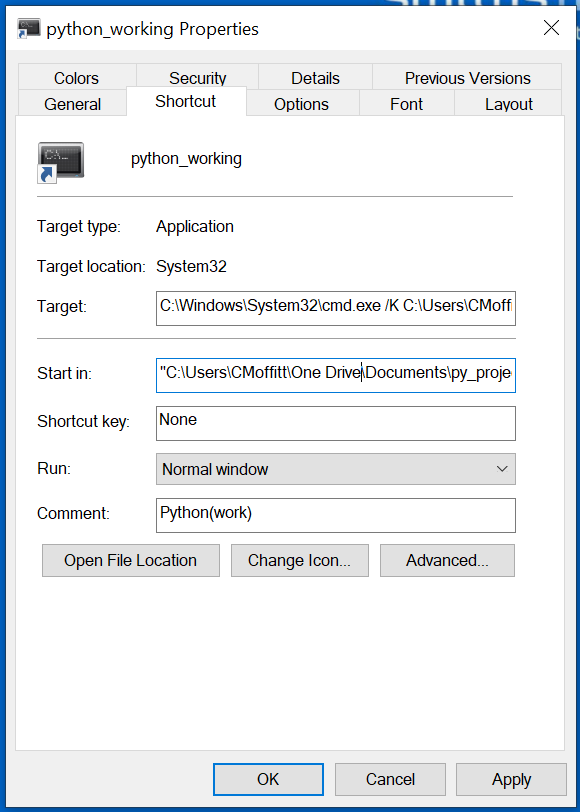Click the Change Icon button
Screen dimensions: 580x812
point(299,560)
